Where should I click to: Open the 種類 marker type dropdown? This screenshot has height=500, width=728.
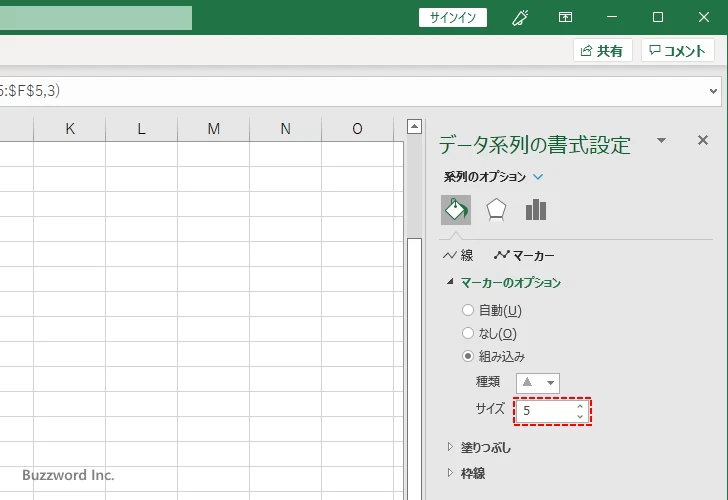point(538,383)
